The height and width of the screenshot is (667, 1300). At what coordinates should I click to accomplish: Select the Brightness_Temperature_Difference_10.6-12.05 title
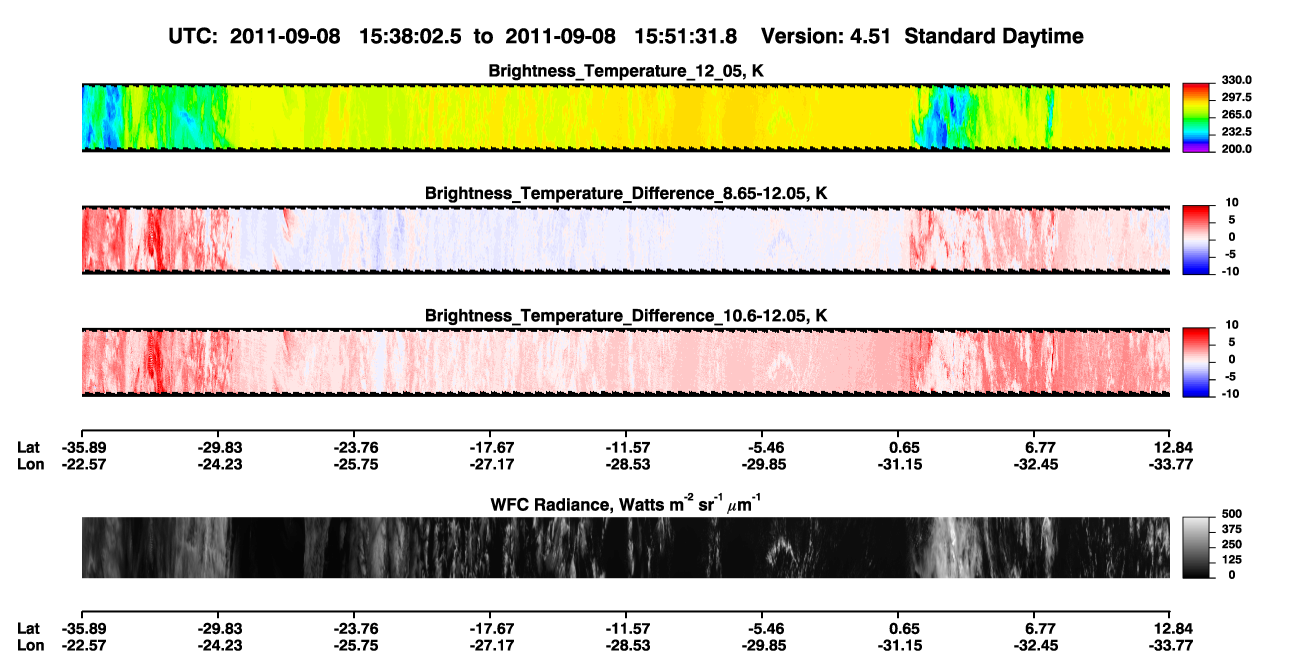click(626, 316)
